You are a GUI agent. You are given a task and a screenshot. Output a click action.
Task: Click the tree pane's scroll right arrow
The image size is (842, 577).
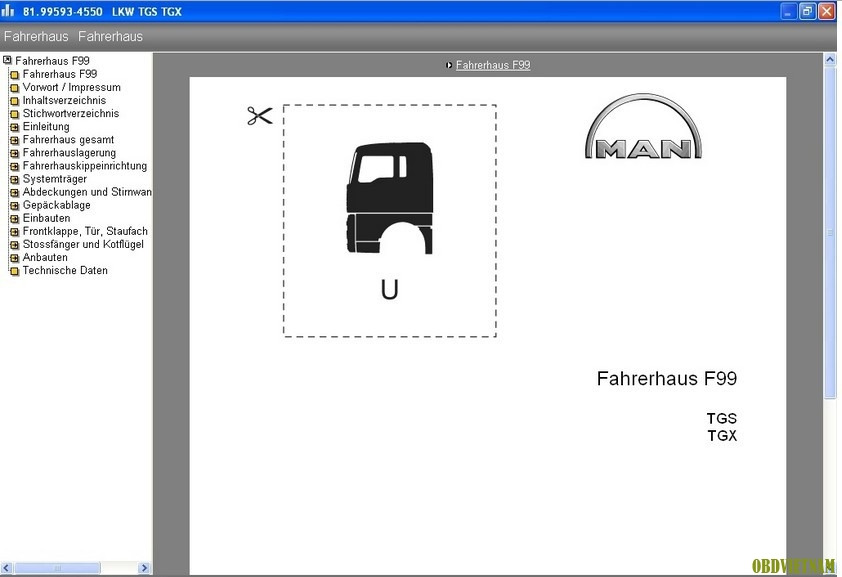coord(144,568)
